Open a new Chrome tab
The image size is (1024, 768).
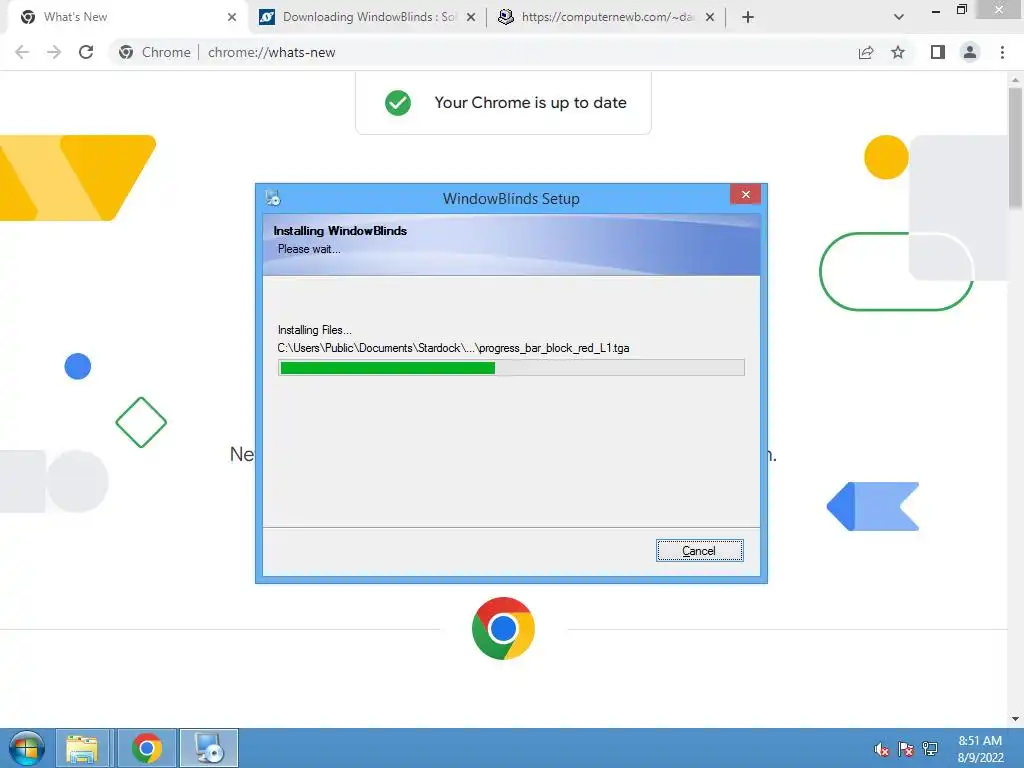point(748,17)
